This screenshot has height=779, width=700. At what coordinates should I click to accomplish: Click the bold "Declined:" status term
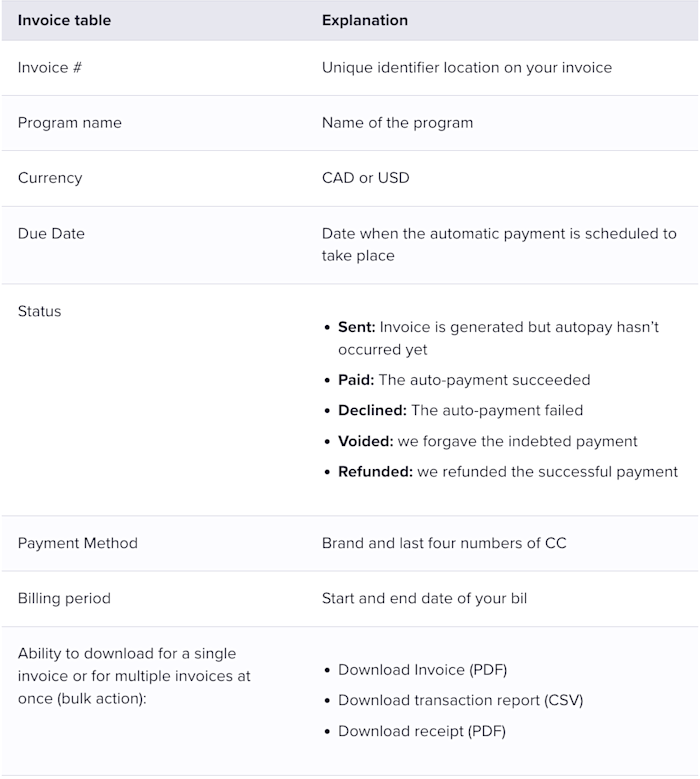pos(373,410)
